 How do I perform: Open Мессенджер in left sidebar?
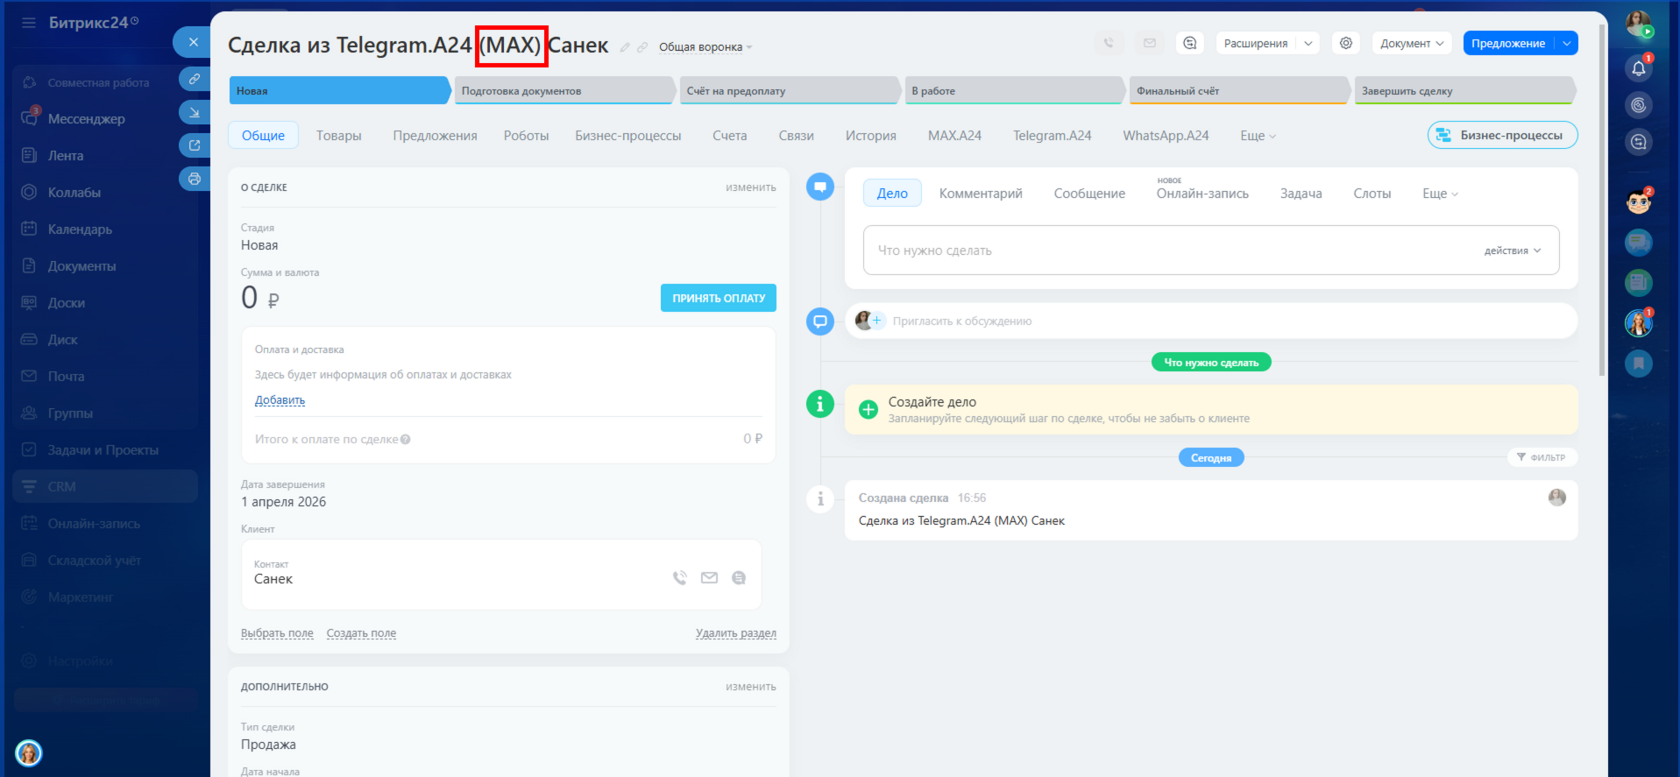86,119
